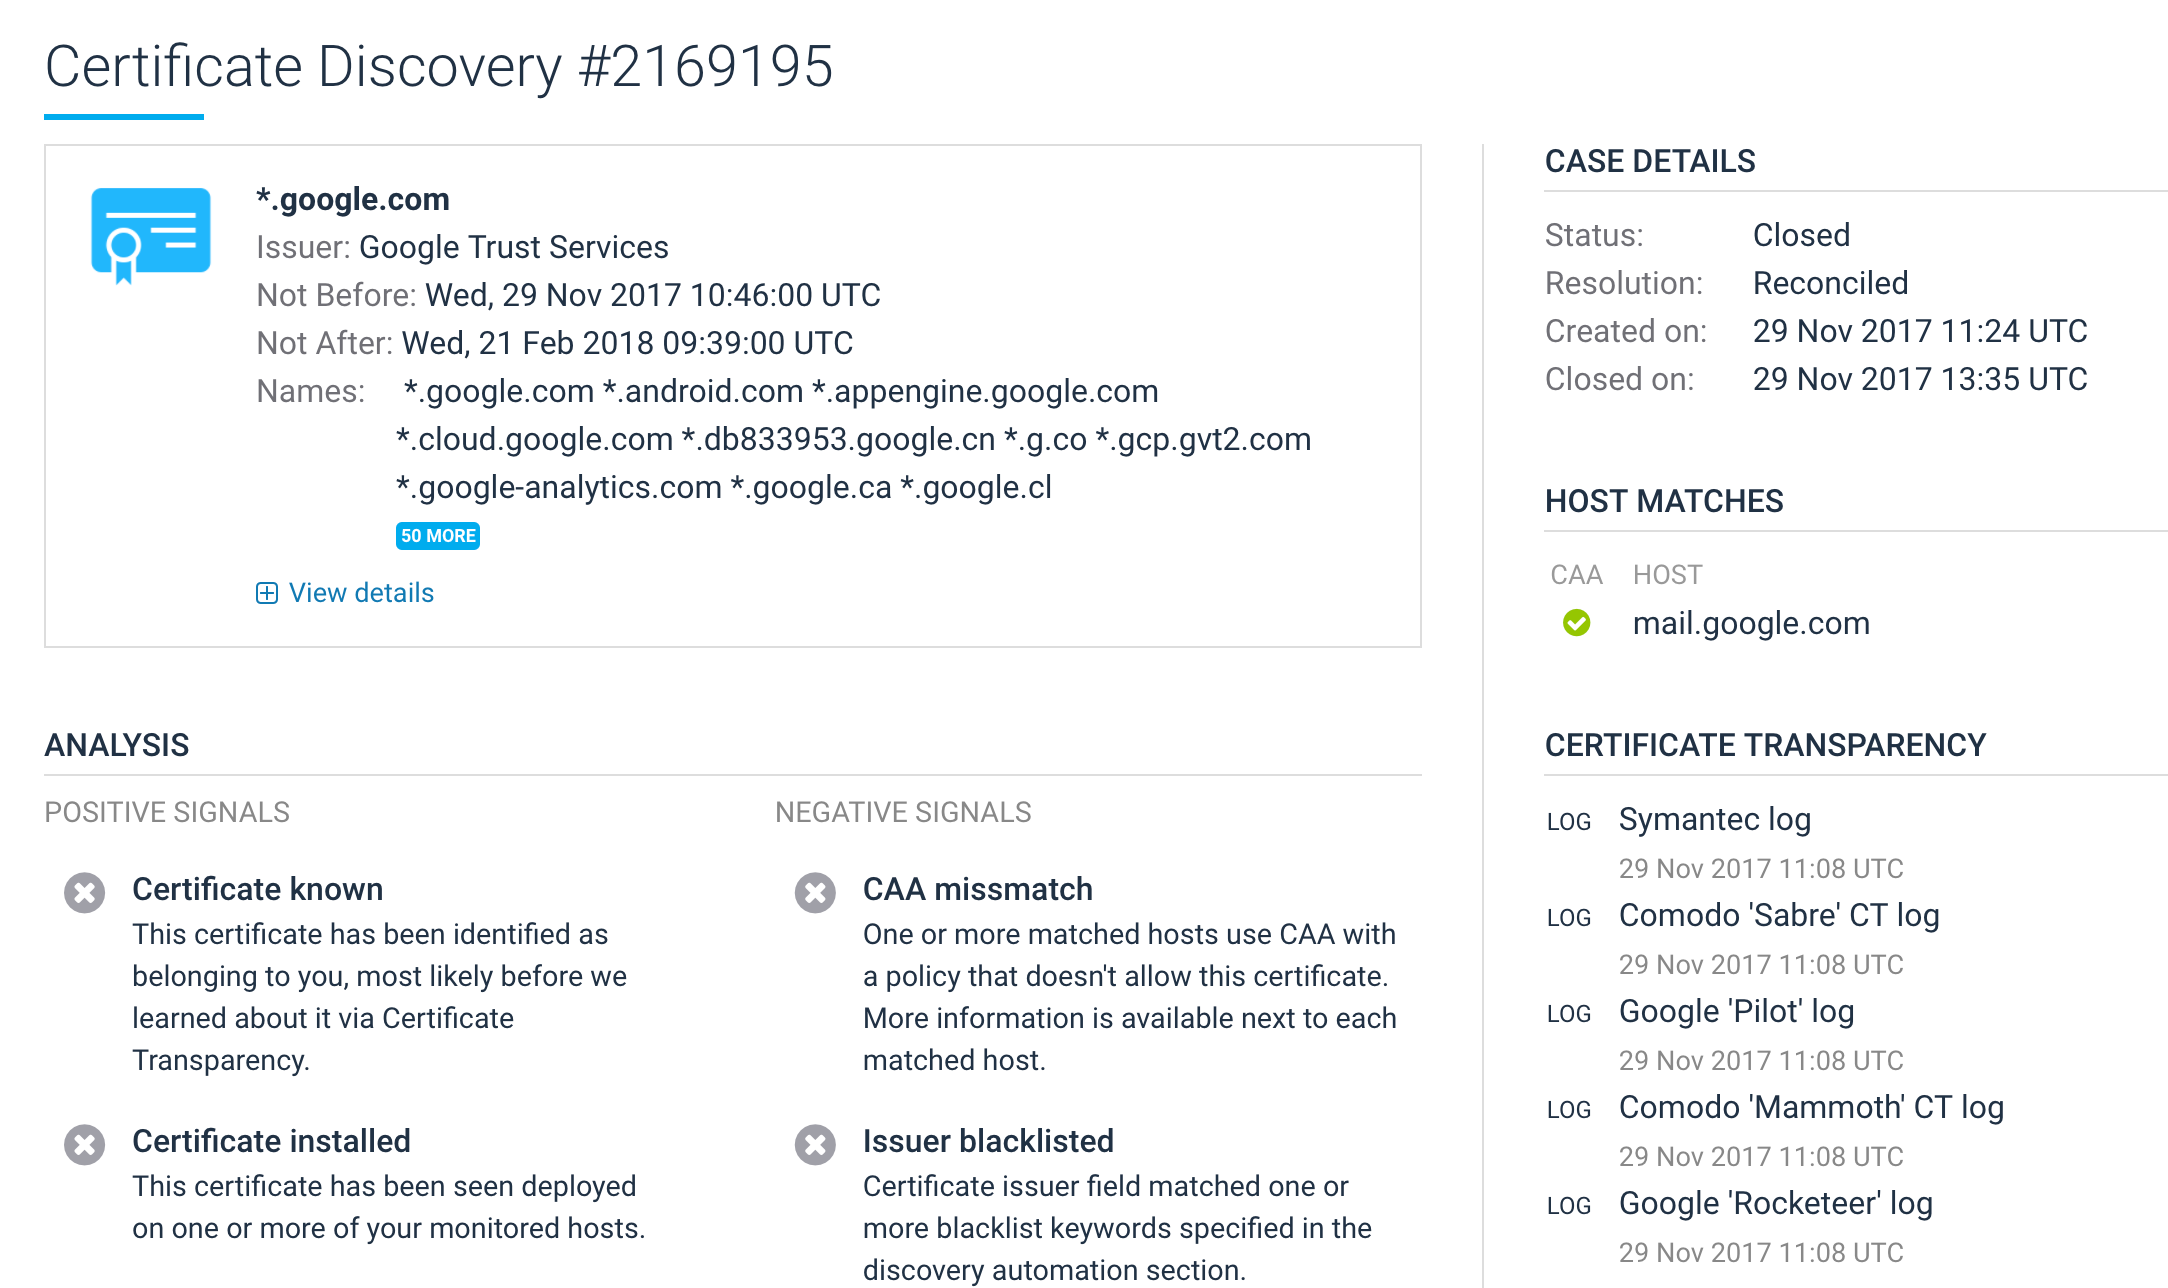Click the CAA column header
Image resolution: width=2168 pixels, height=1288 pixels.
[x=1576, y=575]
